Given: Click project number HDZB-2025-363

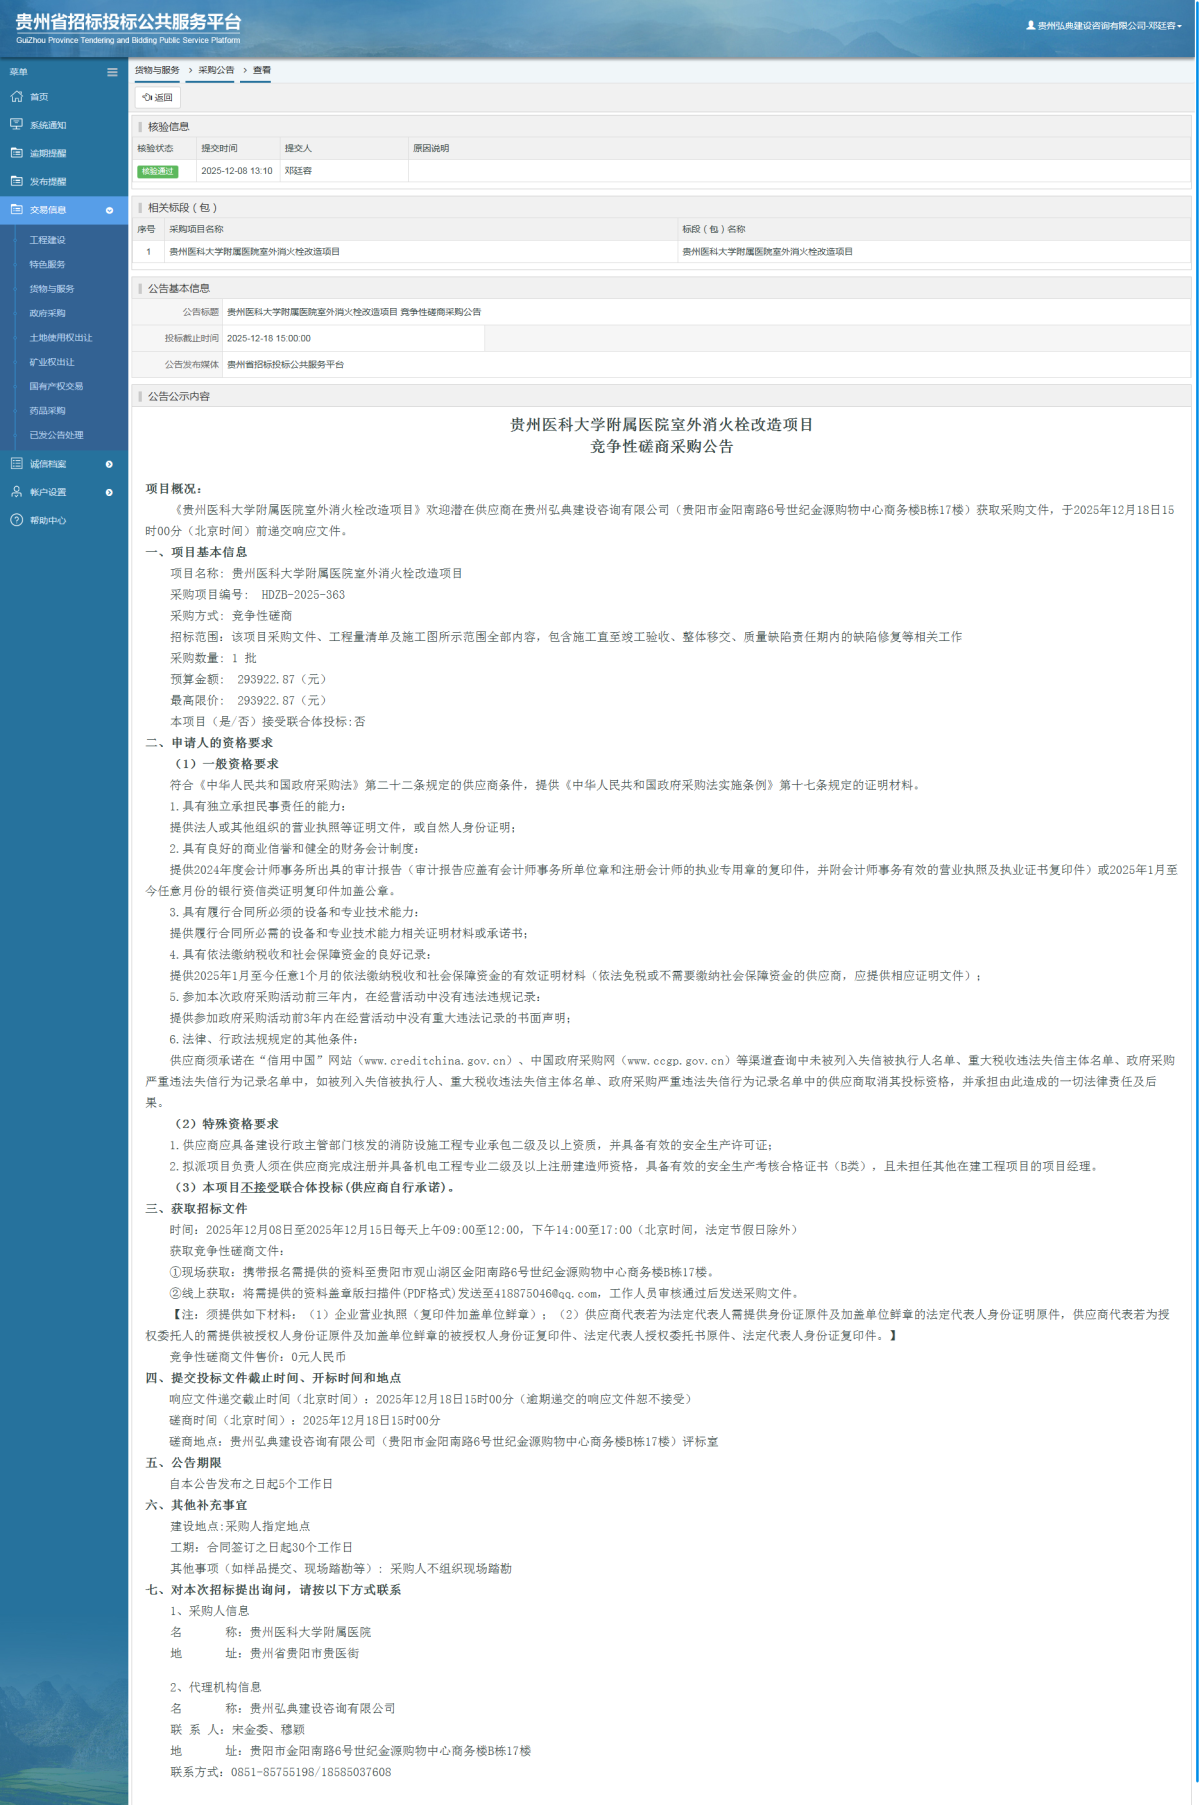Looking at the screenshot, I should (303, 595).
